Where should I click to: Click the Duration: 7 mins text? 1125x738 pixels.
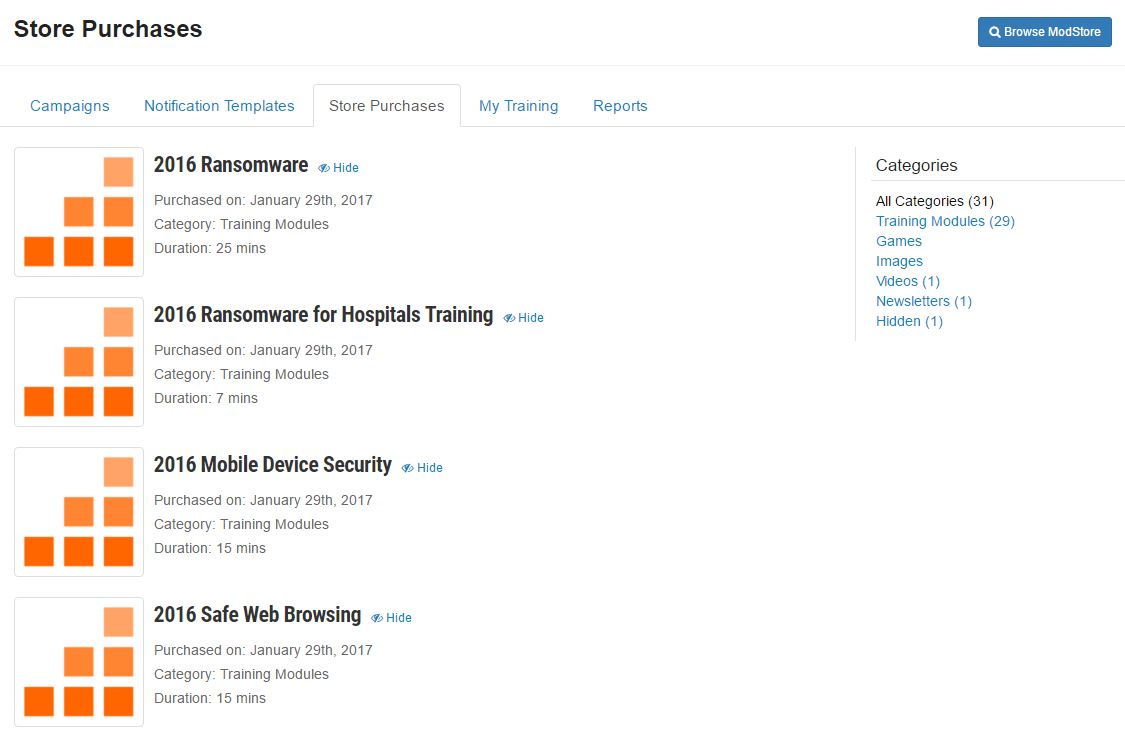[206, 398]
